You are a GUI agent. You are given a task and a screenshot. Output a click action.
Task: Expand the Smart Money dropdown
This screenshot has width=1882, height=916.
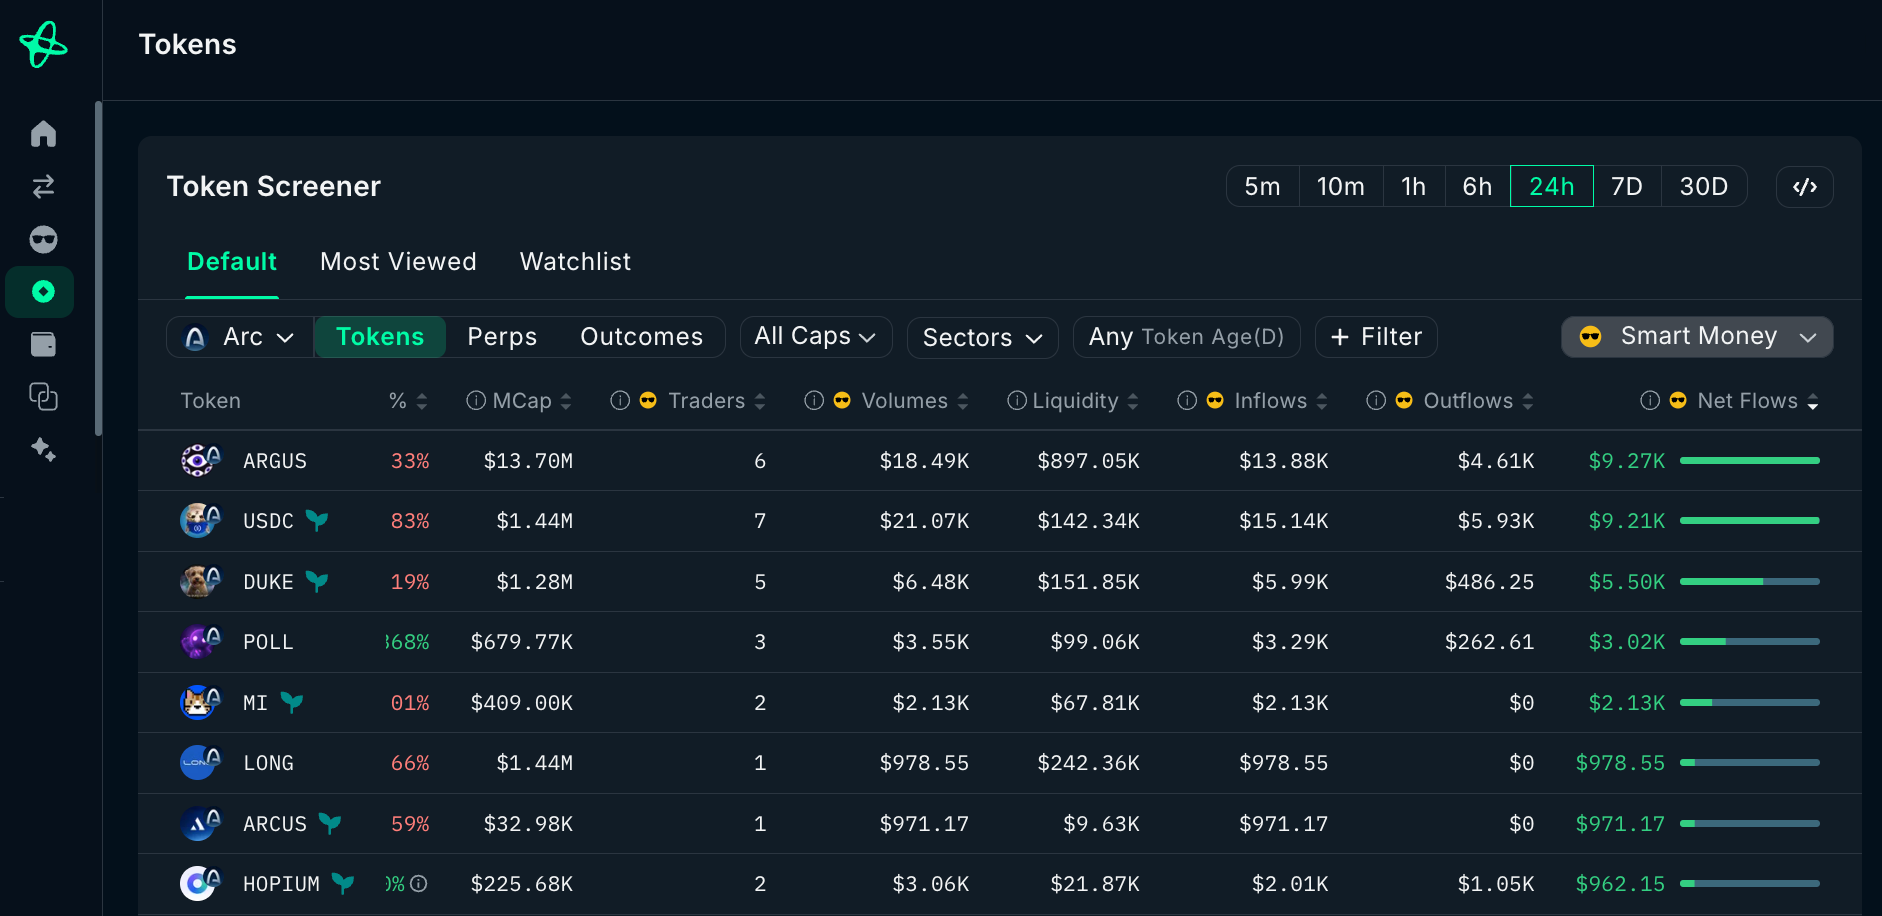[1697, 337]
